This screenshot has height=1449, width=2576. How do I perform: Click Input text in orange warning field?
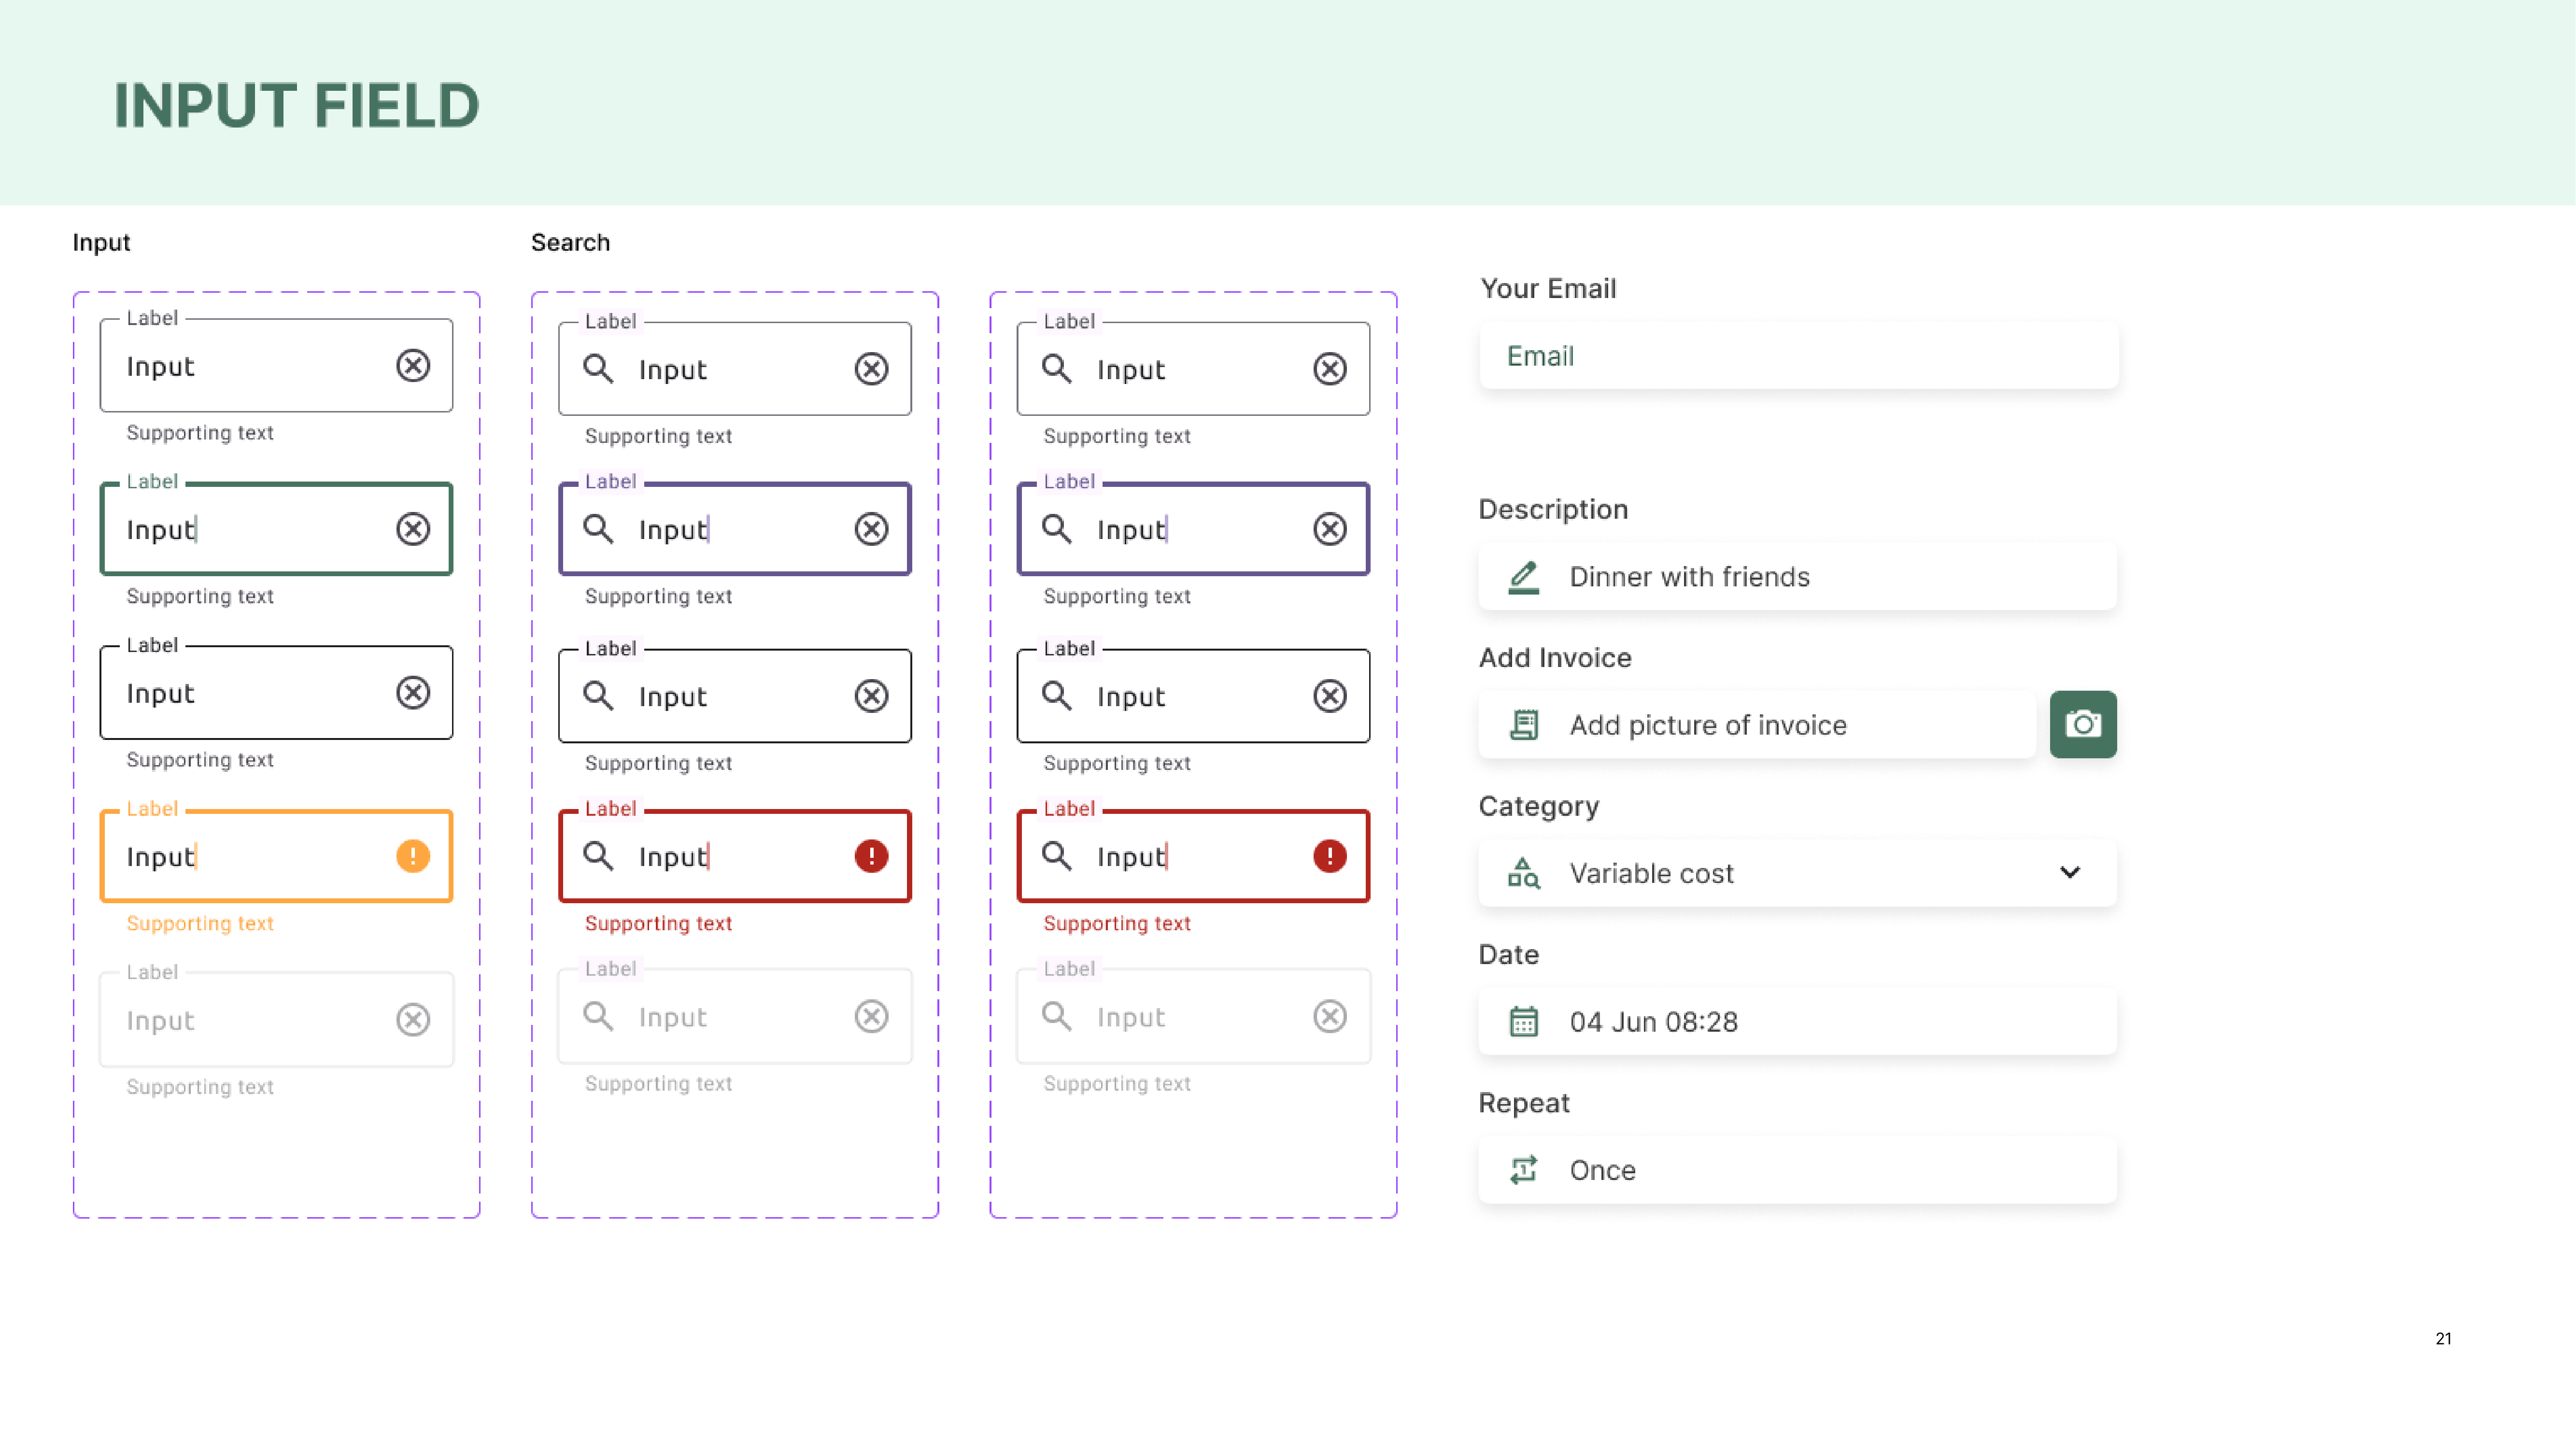click(160, 858)
